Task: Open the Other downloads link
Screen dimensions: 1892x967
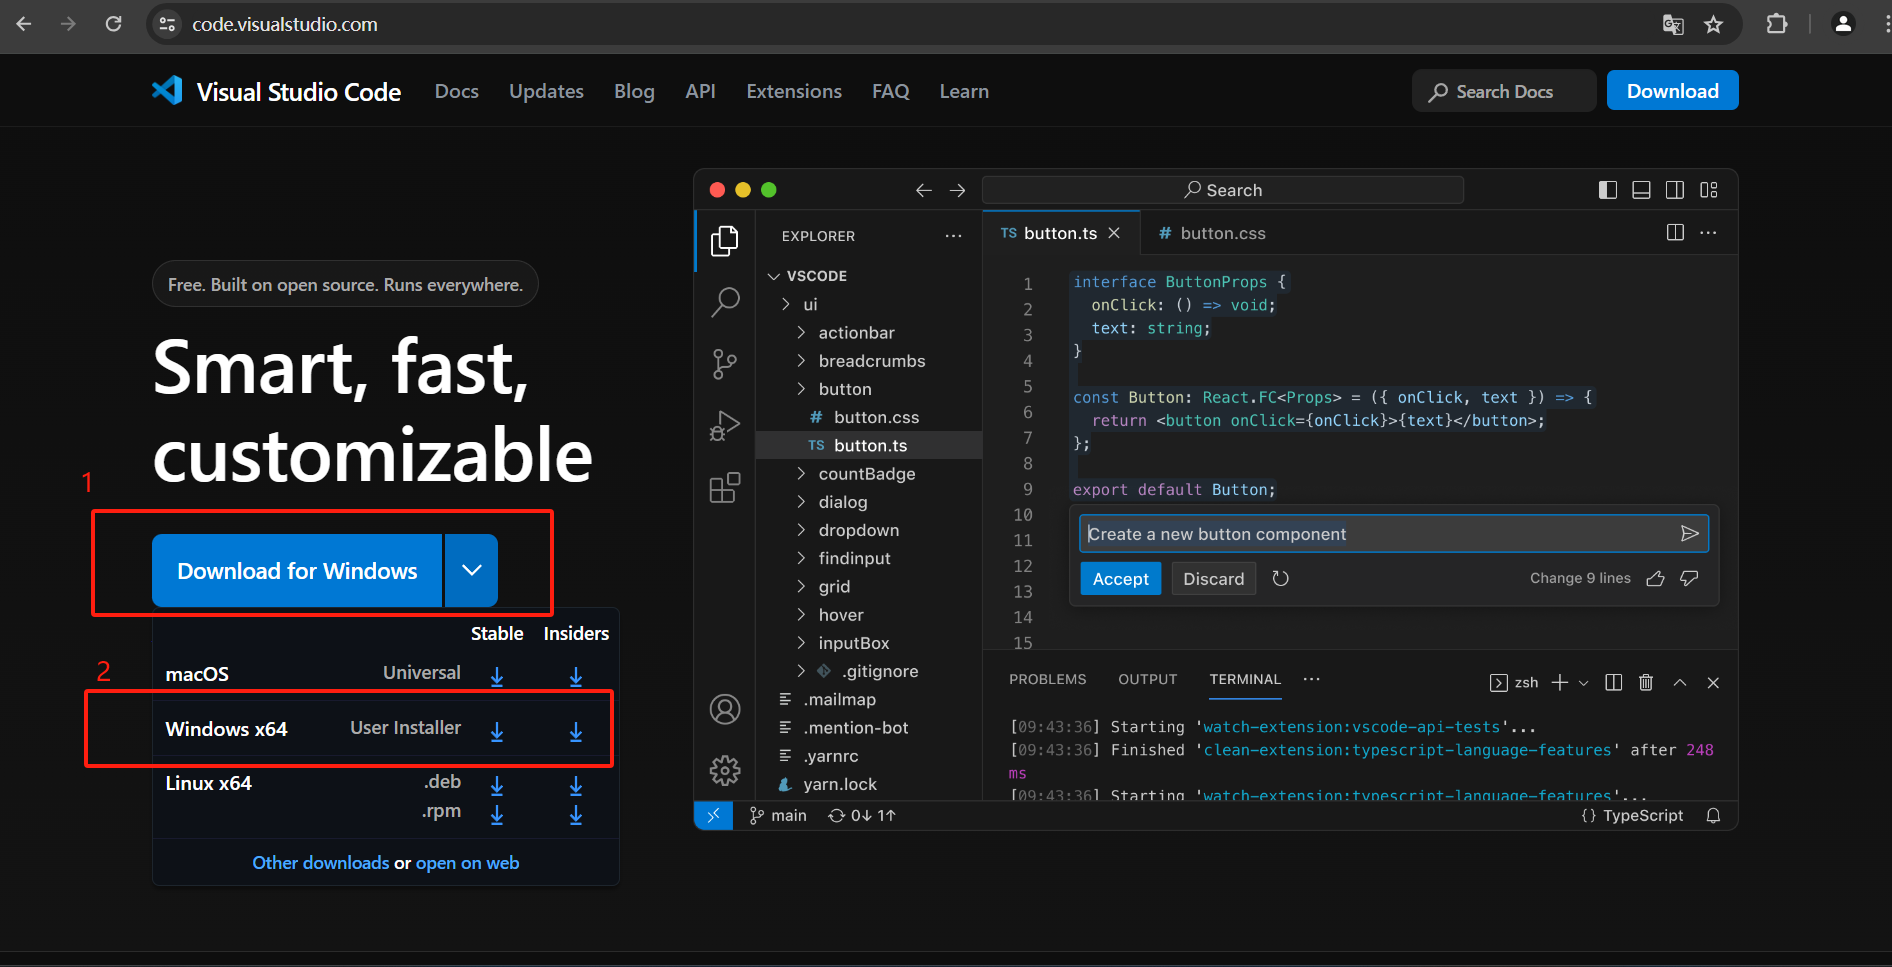Action: pos(320,863)
